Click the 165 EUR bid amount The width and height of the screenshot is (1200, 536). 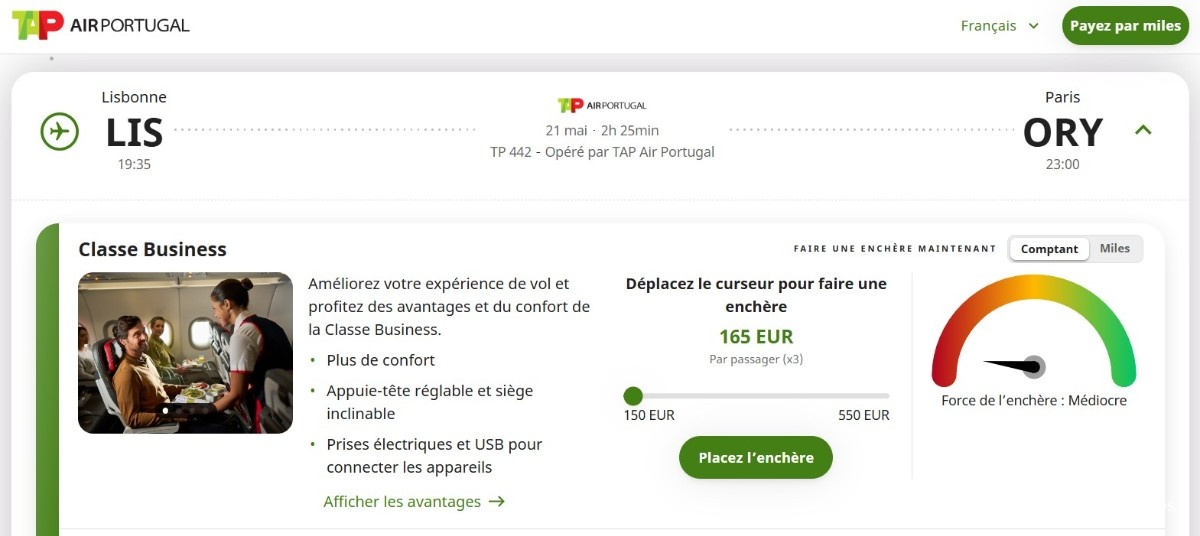tap(756, 337)
